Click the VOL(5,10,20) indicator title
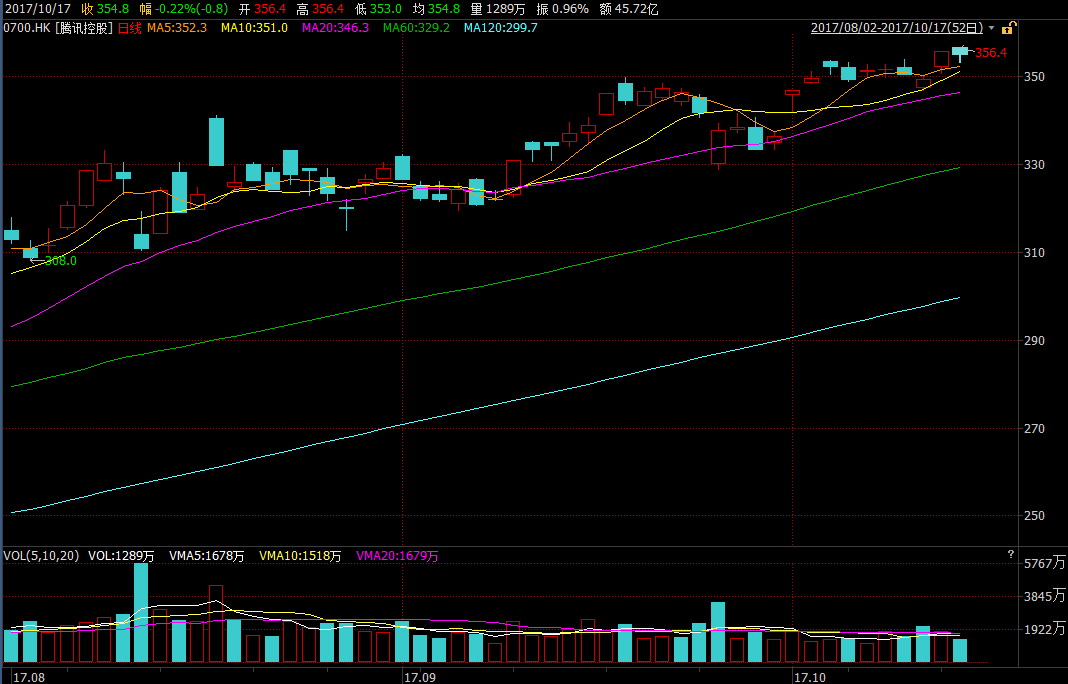This screenshot has height=684, width=1068. [41, 556]
